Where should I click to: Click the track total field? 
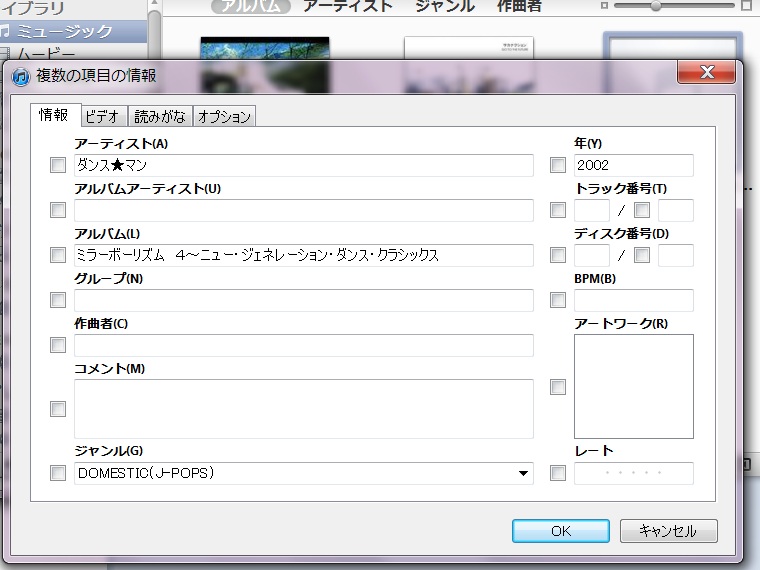coord(676,210)
